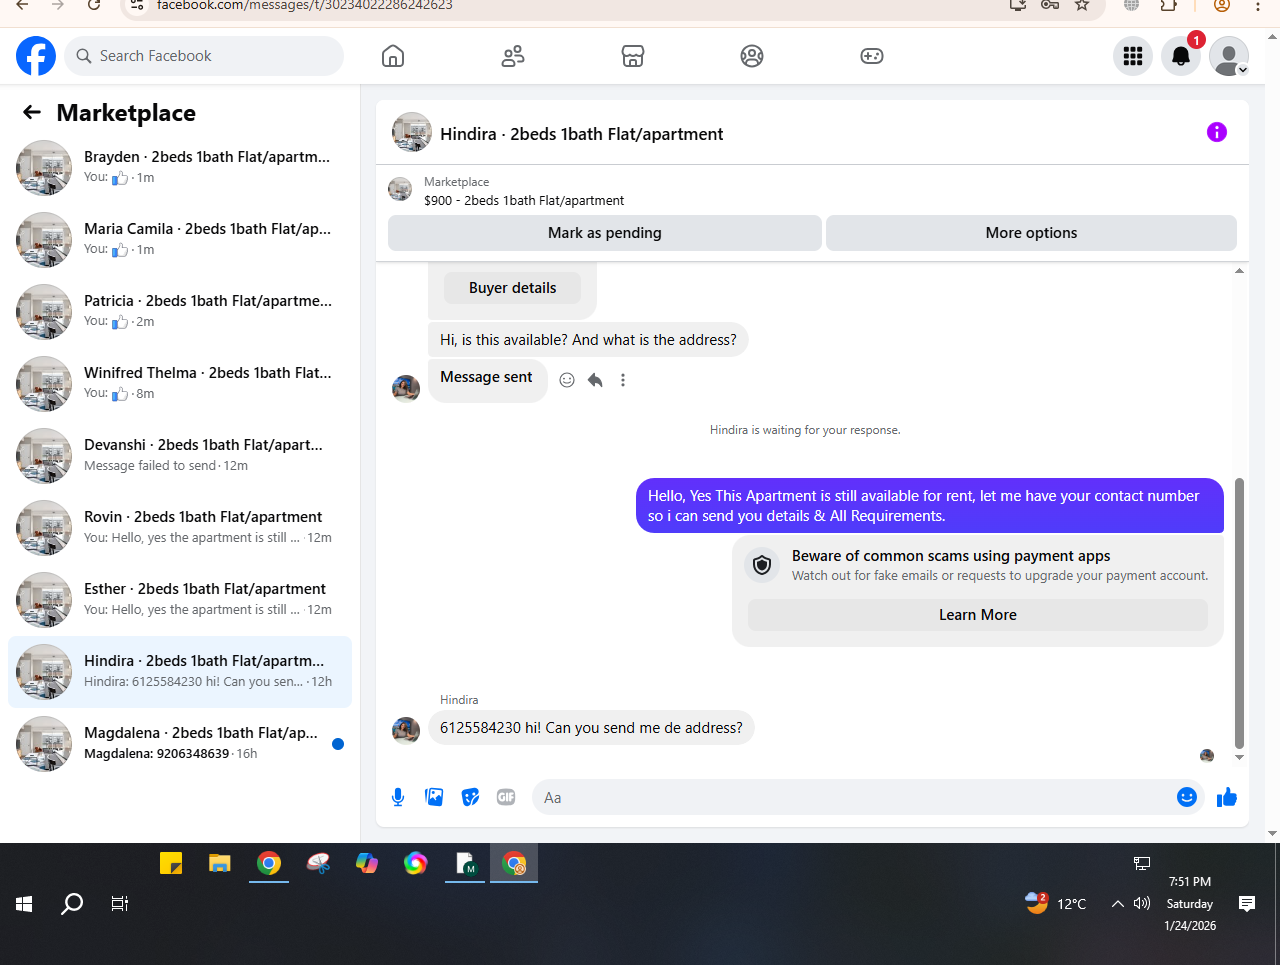
Task: Open Maria Camila's conversation
Action: (x=180, y=240)
